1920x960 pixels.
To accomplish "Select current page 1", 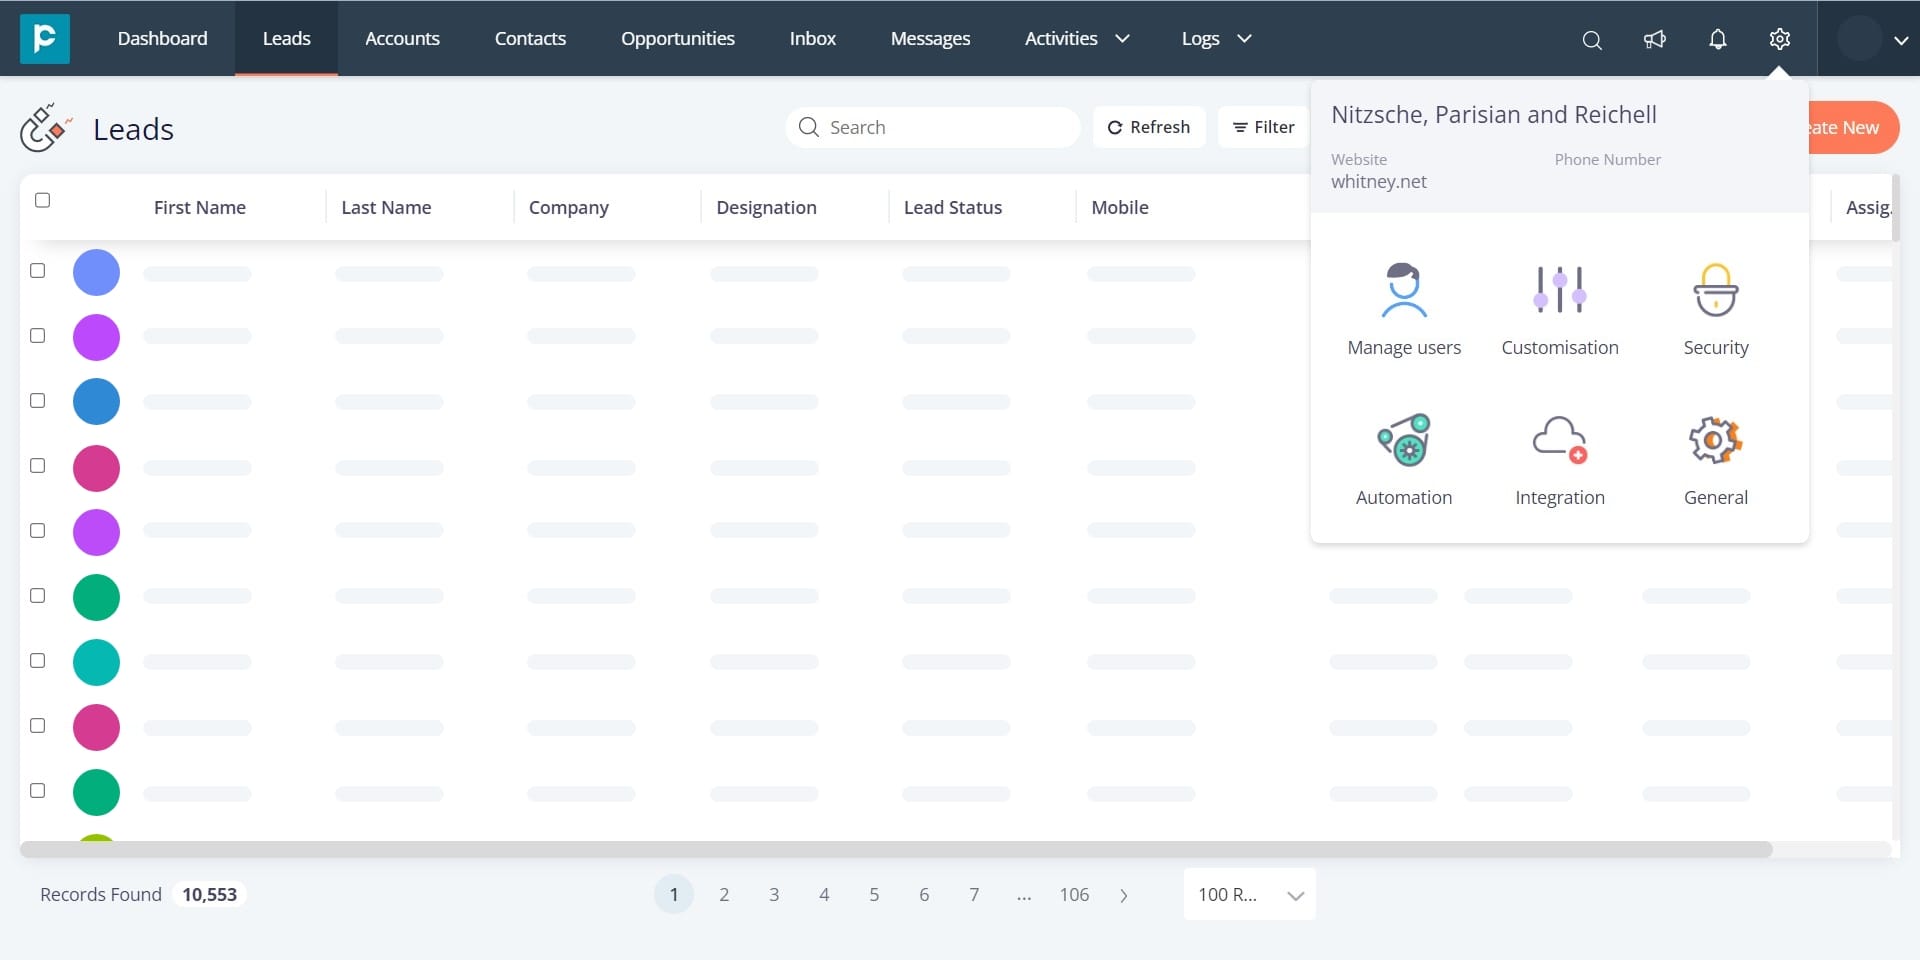I will pyautogui.click(x=674, y=894).
